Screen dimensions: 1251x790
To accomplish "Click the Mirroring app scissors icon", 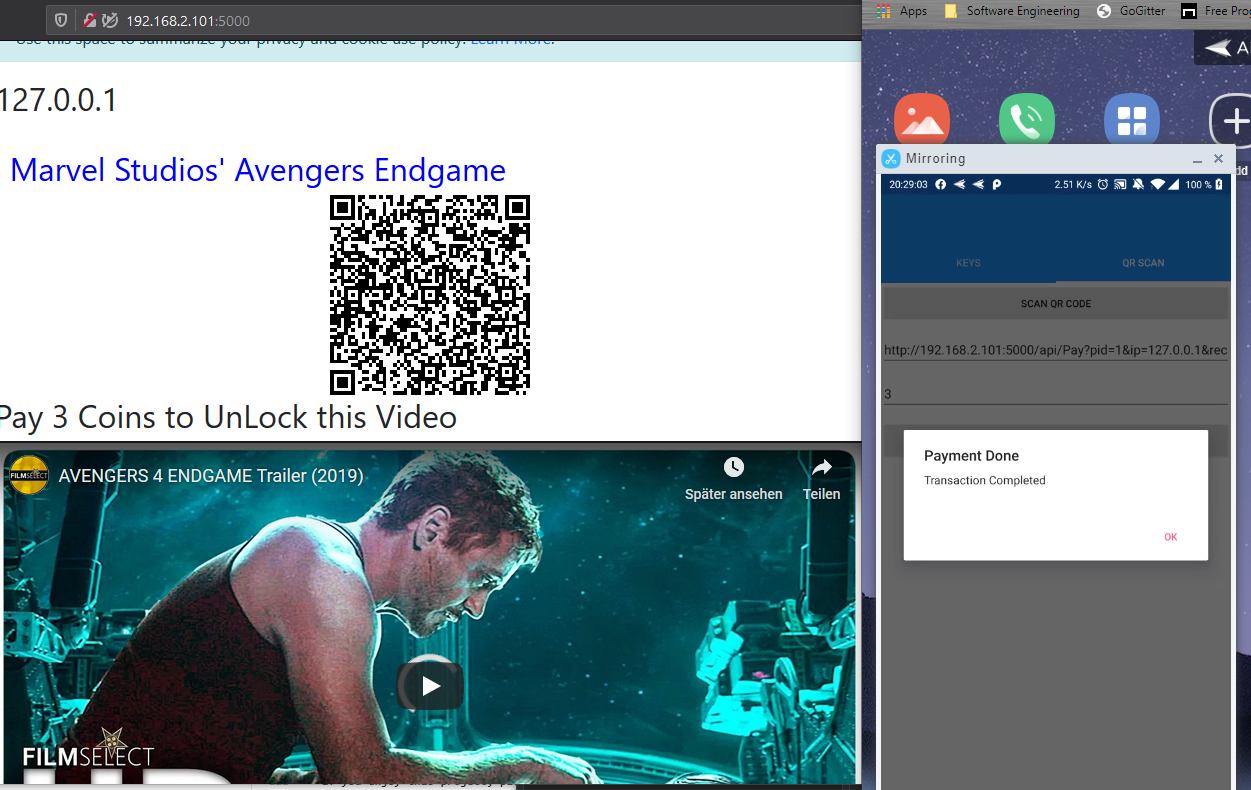I will (x=891, y=159).
